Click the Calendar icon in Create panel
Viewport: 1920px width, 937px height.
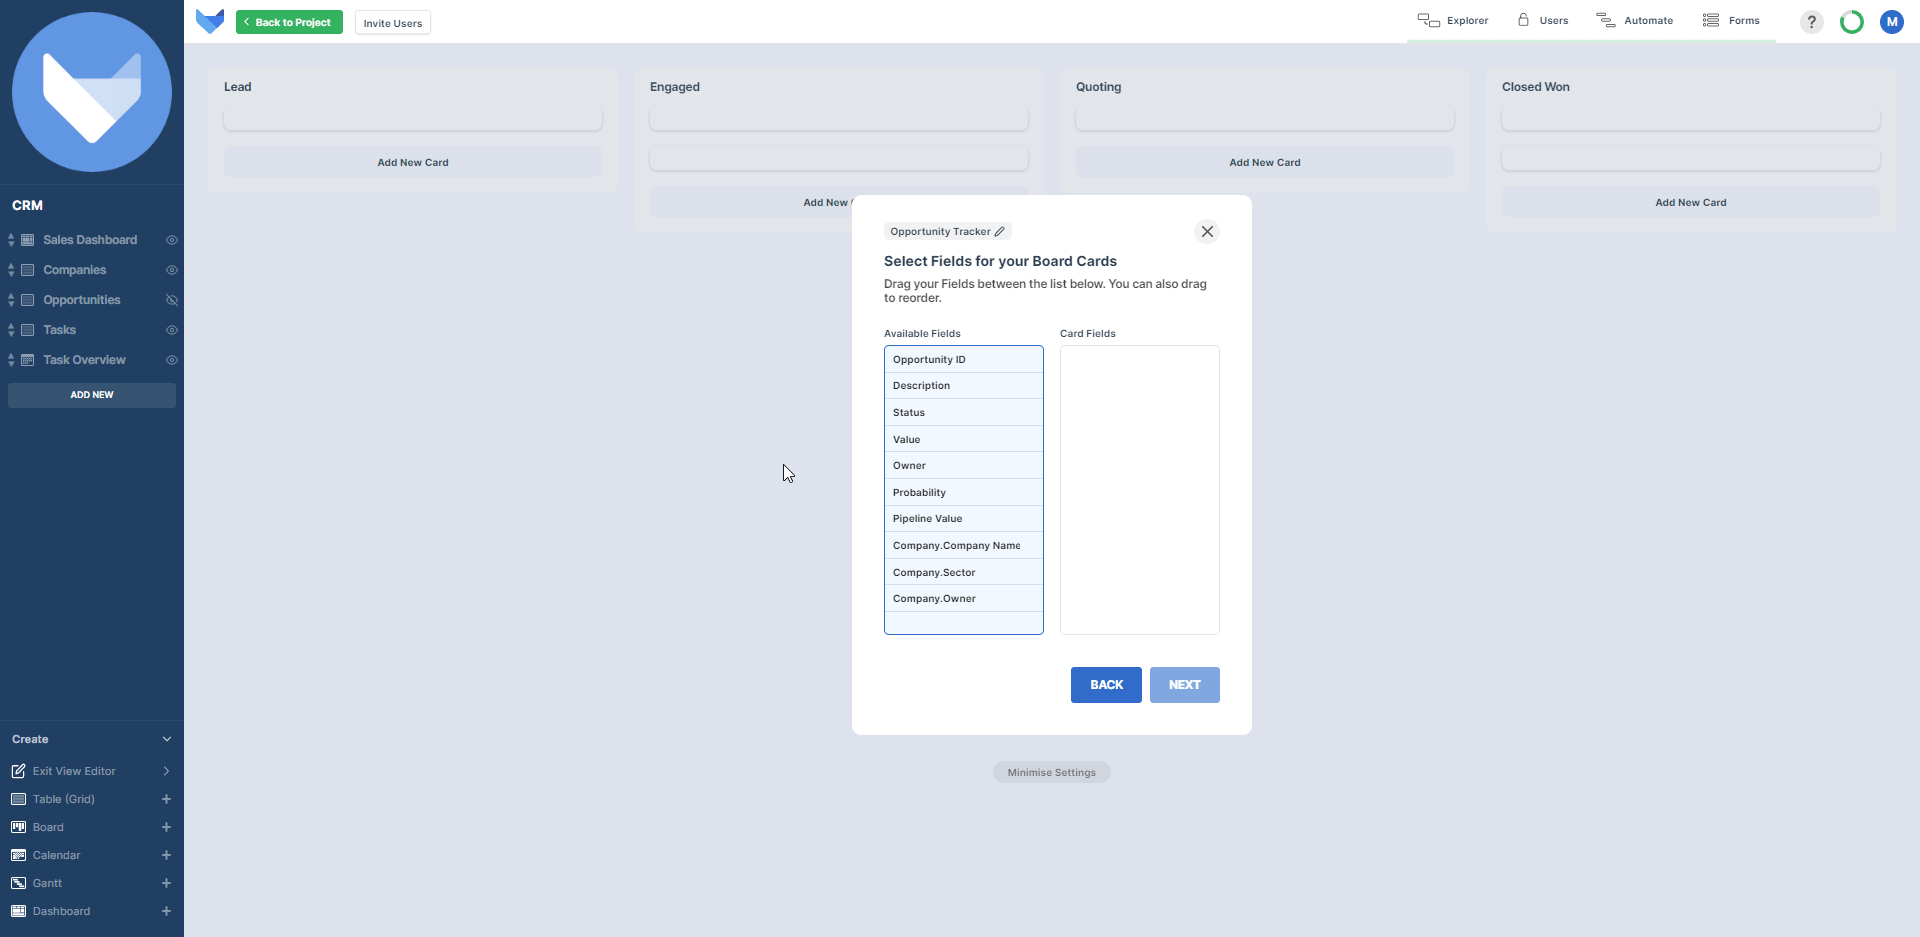[x=18, y=855]
